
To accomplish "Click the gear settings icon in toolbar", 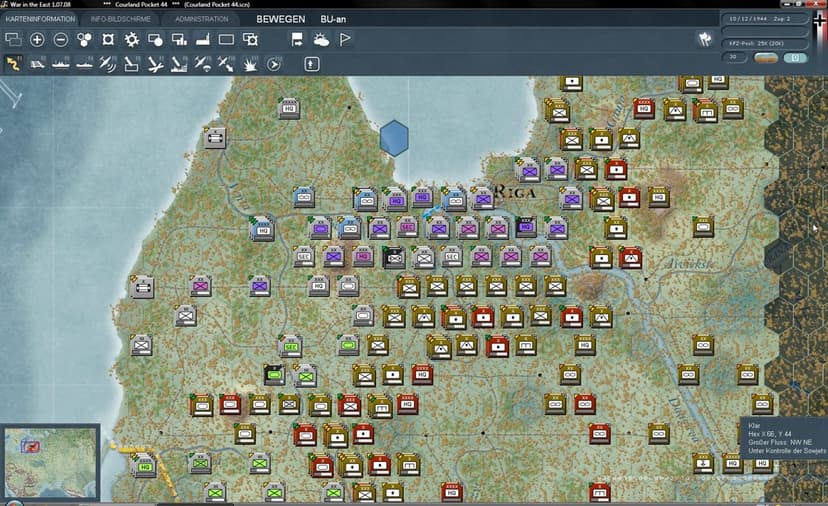I will tap(131, 40).
